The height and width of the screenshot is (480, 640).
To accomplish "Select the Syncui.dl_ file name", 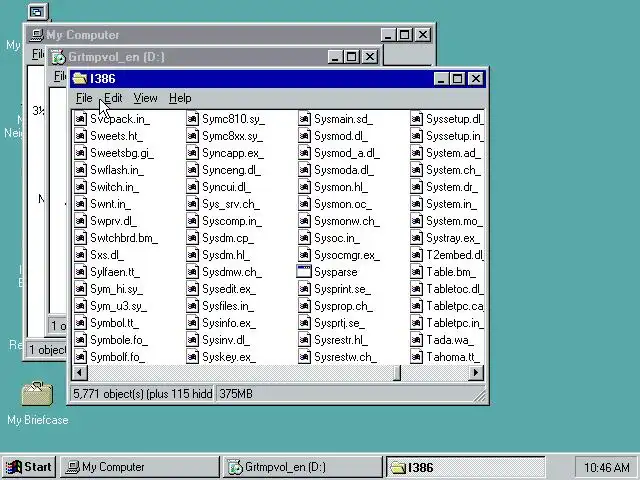I will tap(227, 187).
